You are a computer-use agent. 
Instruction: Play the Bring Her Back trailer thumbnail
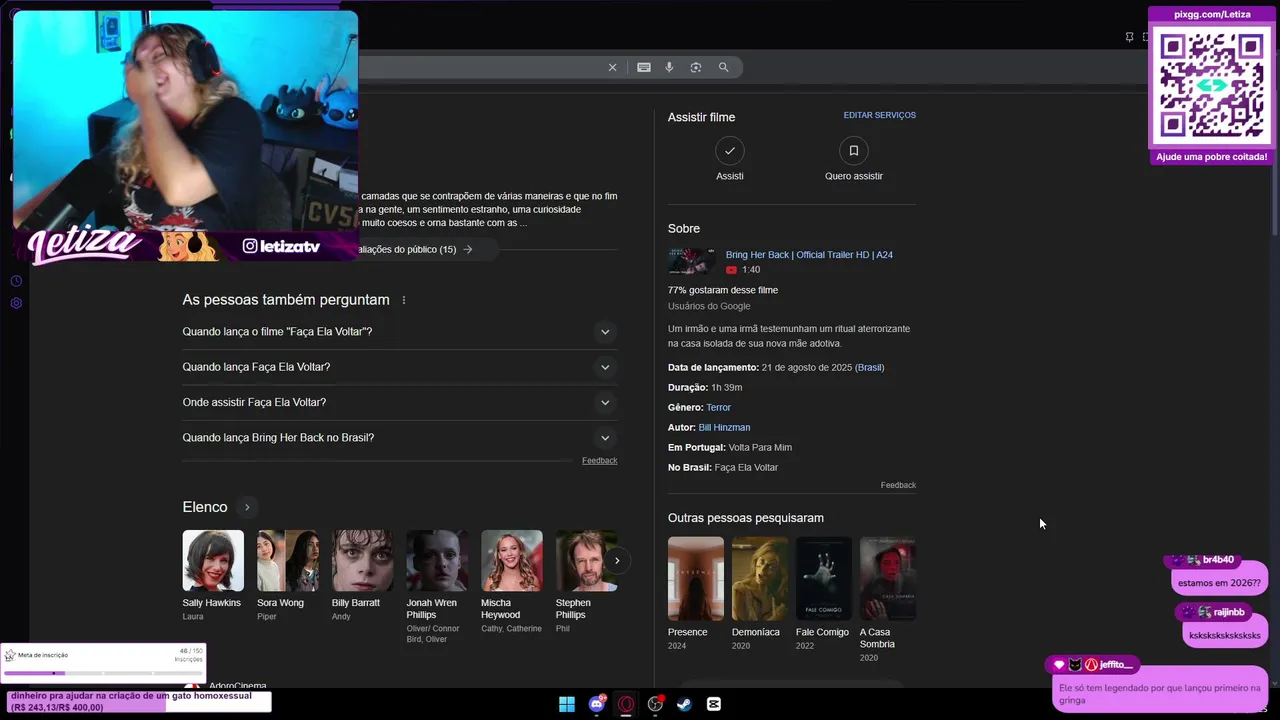click(x=692, y=262)
